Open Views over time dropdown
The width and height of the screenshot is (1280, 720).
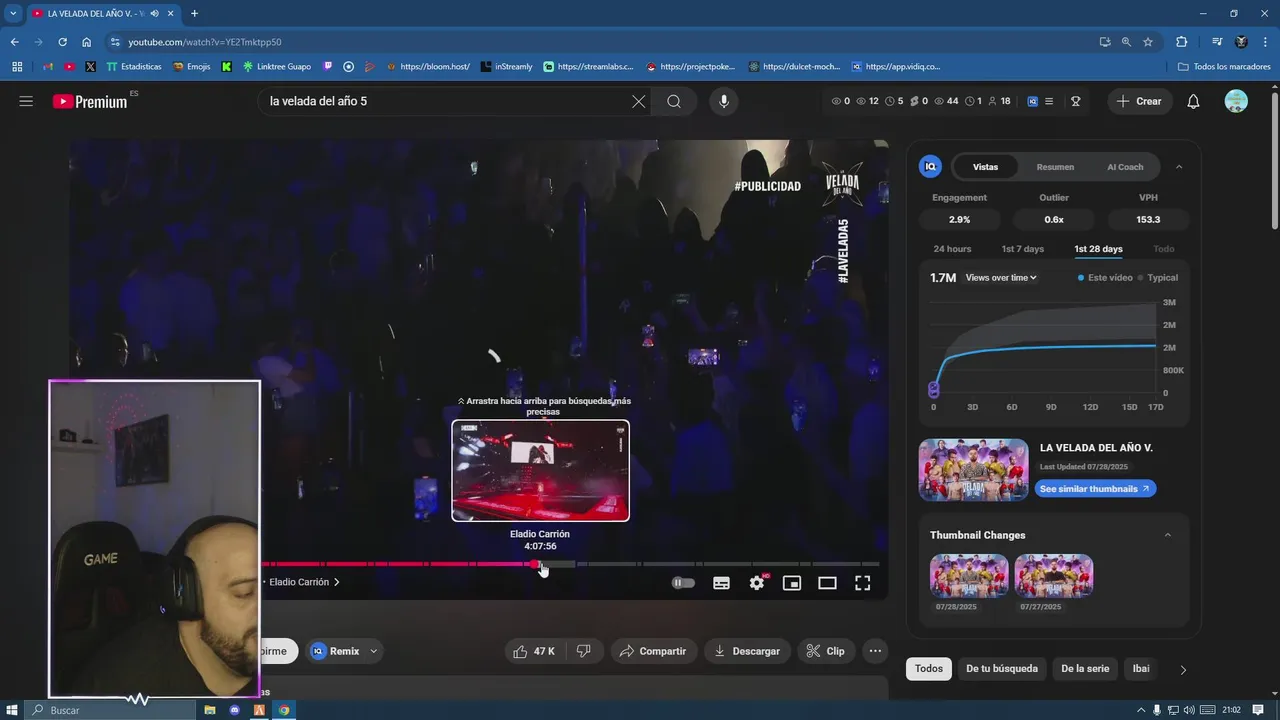coord(1001,277)
